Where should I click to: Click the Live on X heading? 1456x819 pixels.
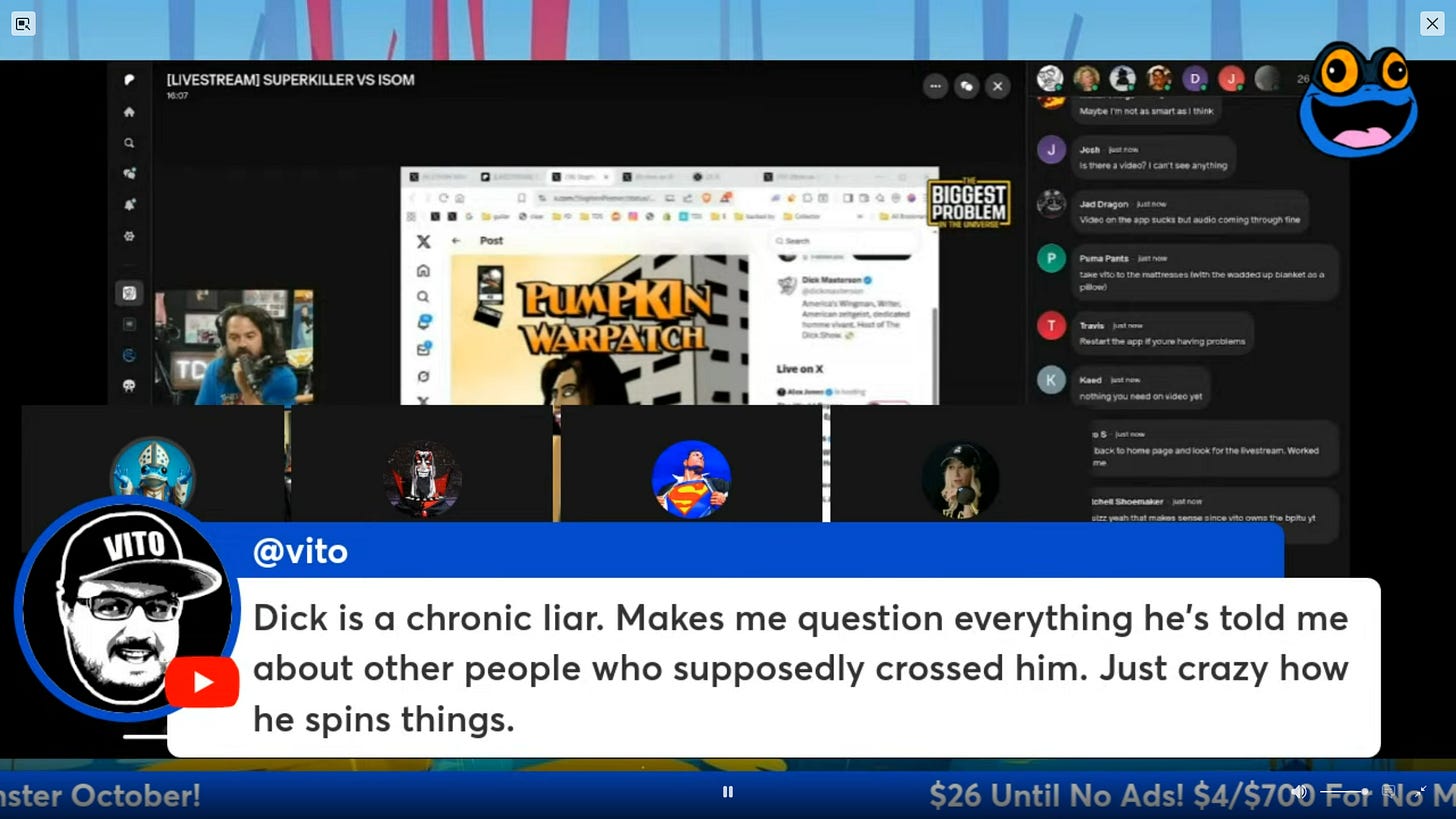(800, 369)
